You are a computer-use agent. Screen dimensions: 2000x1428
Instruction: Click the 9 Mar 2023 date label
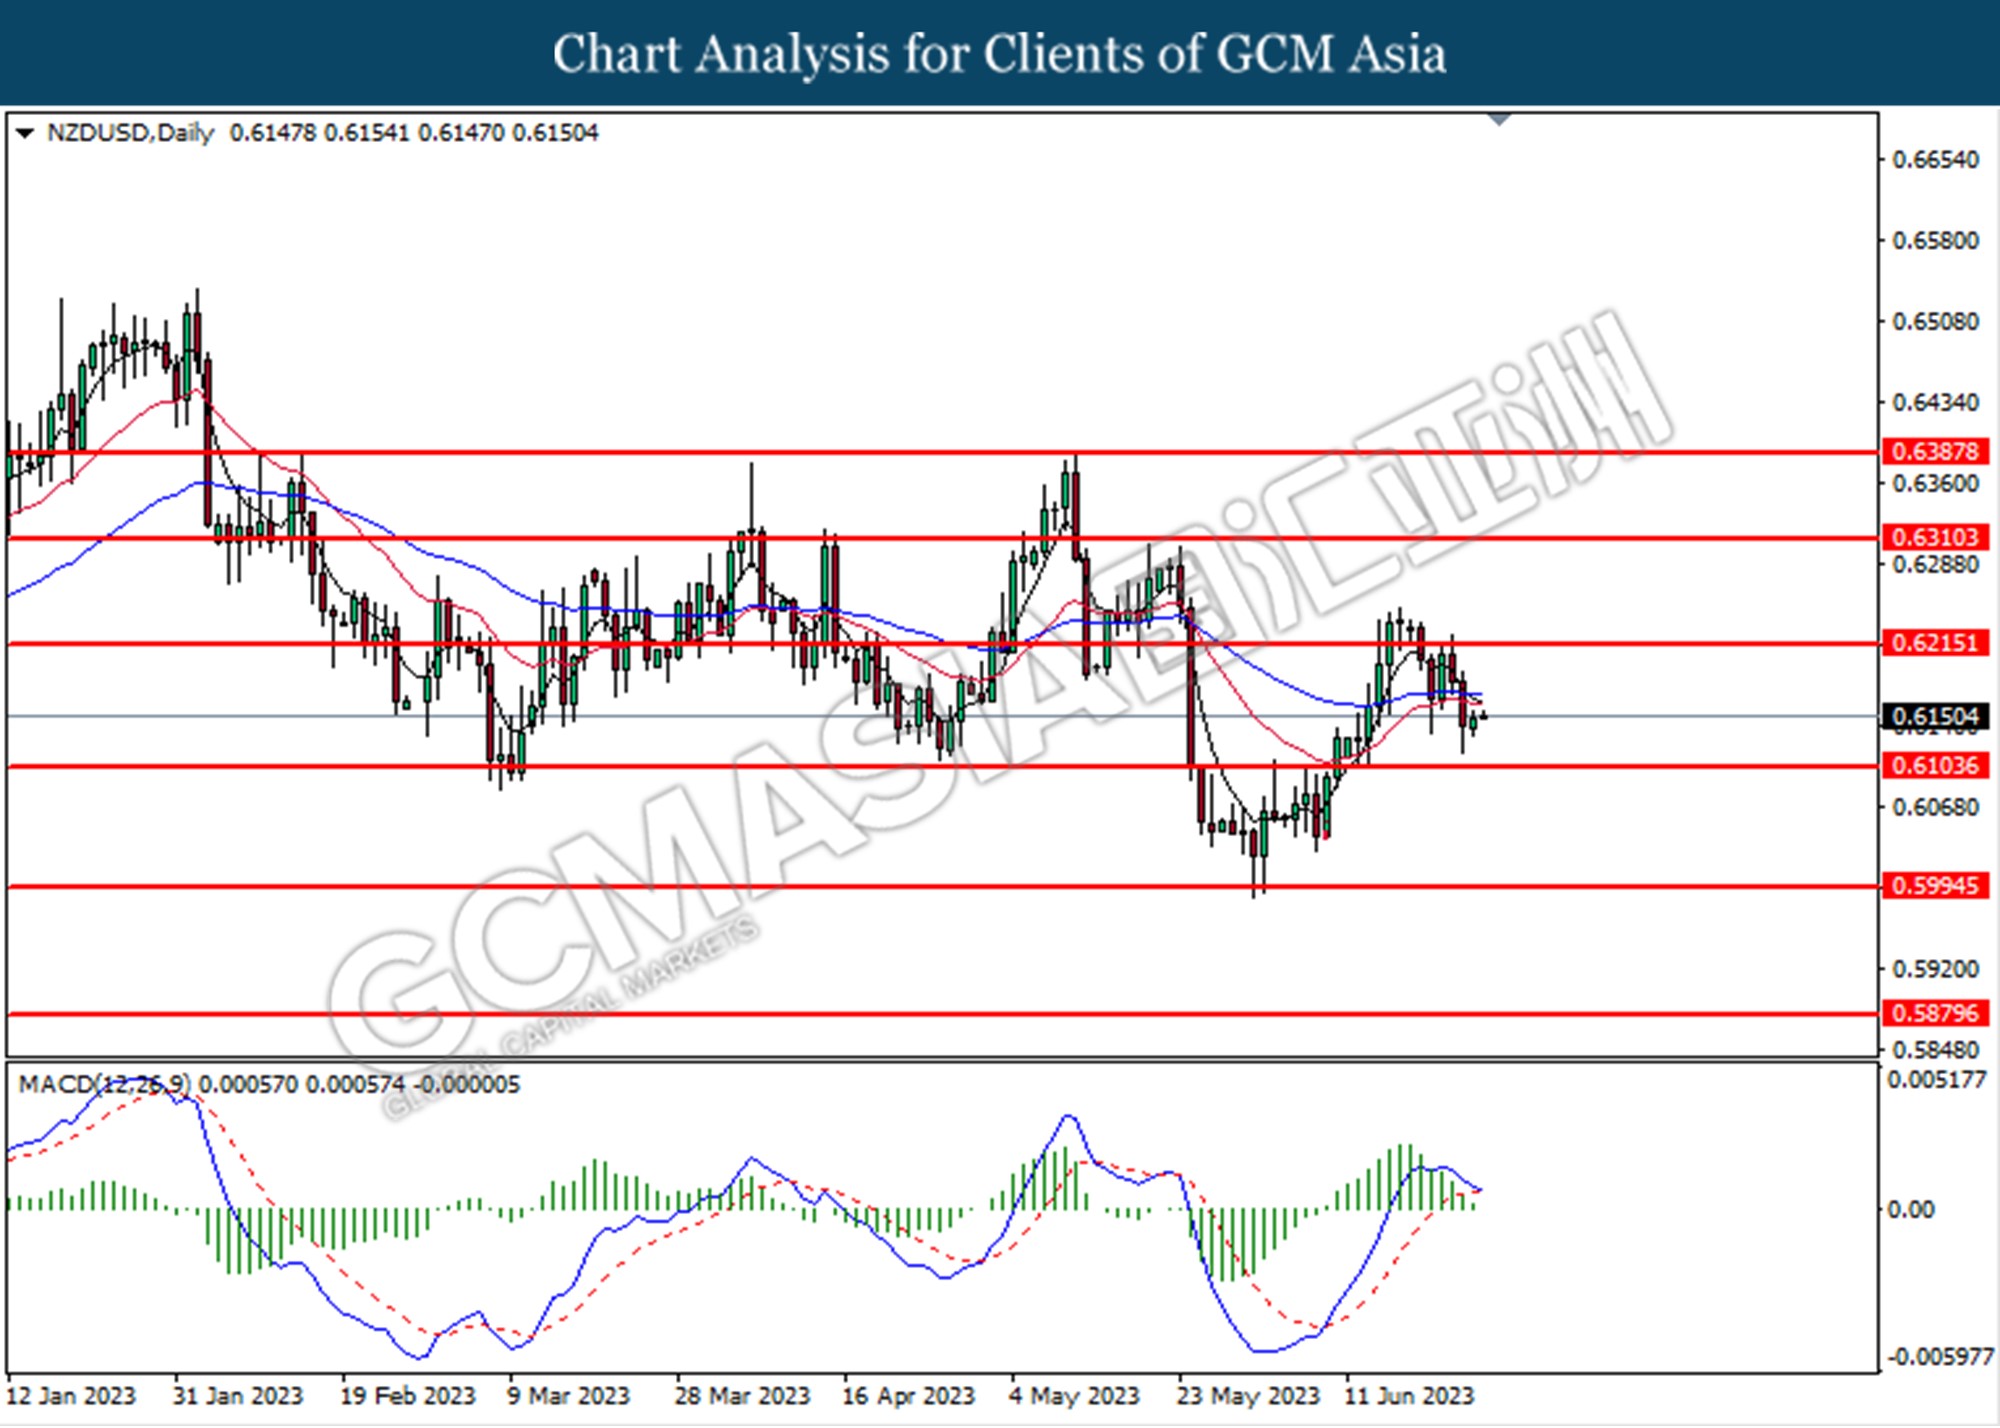[569, 1396]
